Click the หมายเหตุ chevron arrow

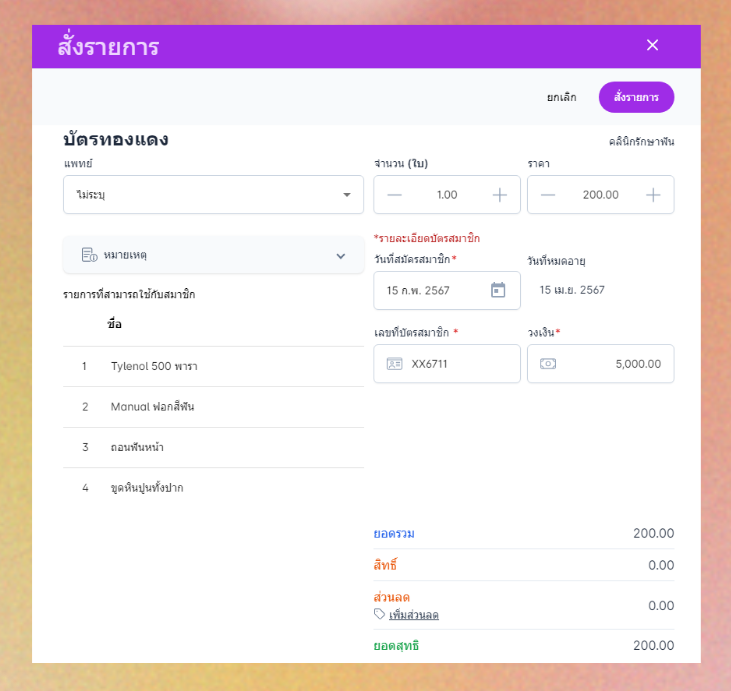click(341, 256)
